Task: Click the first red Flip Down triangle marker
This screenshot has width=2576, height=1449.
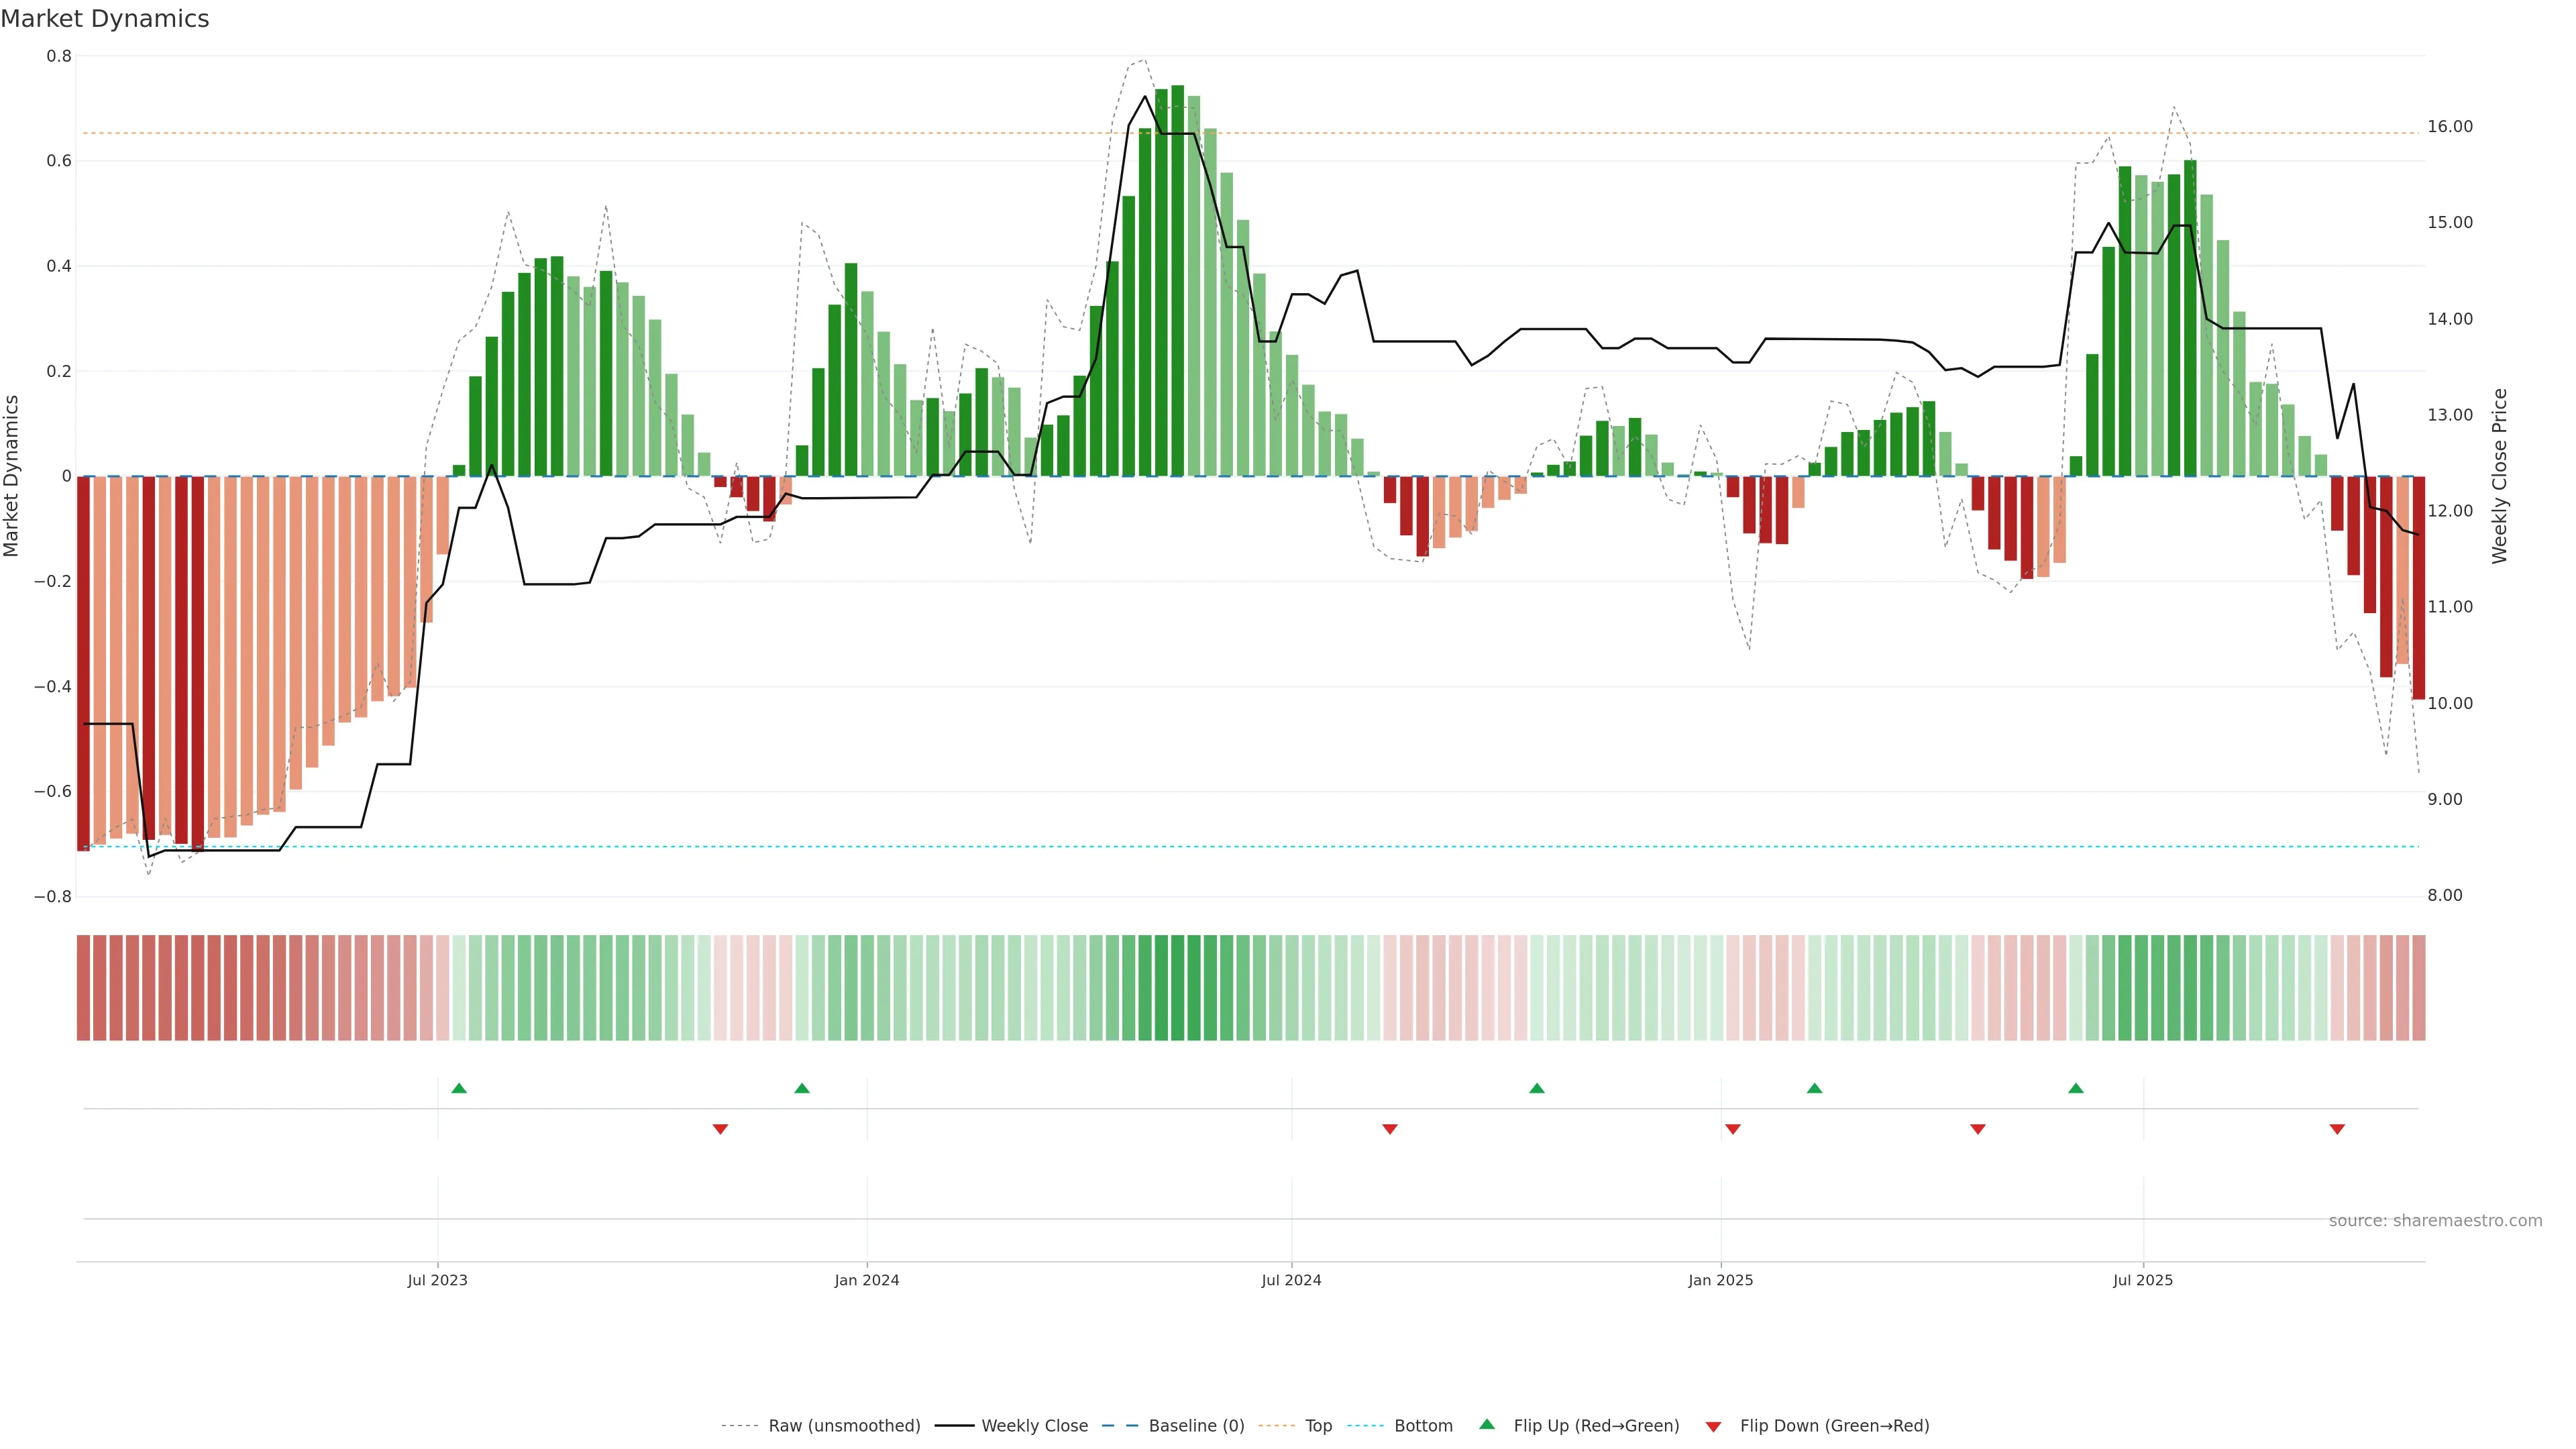Action: point(720,1129)
